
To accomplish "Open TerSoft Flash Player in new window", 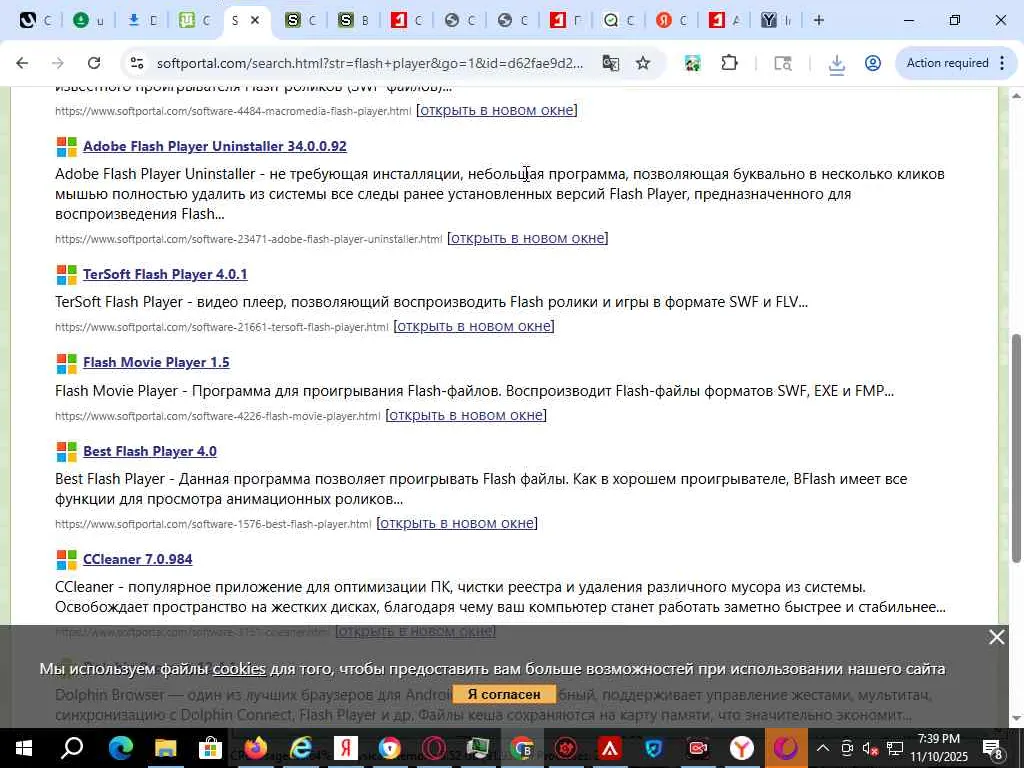I will (x=473, y=326).
